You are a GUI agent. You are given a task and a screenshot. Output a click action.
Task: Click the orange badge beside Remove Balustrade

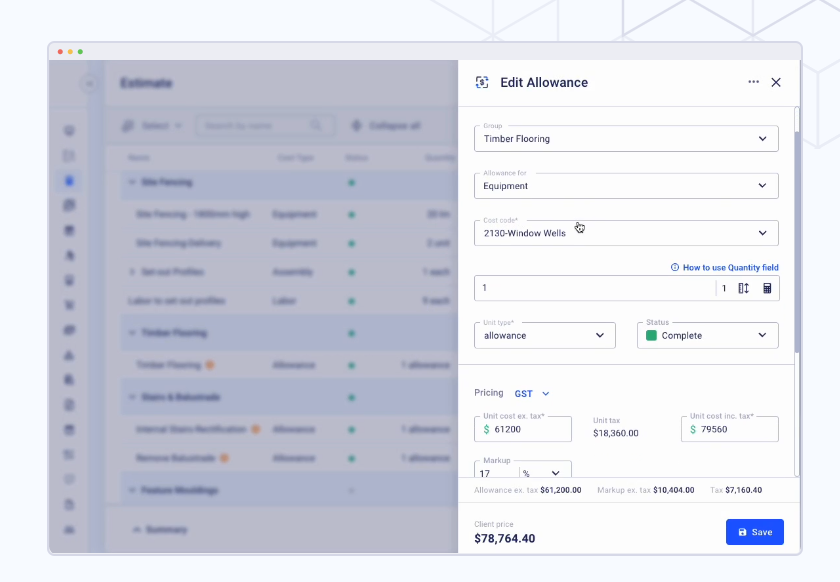(x=224, y=458)
